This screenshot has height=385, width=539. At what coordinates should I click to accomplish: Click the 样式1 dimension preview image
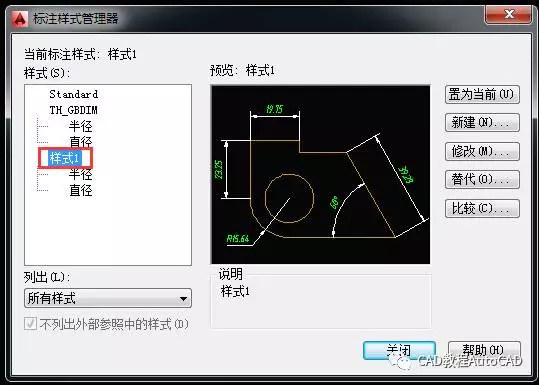[x=320, y=175]
